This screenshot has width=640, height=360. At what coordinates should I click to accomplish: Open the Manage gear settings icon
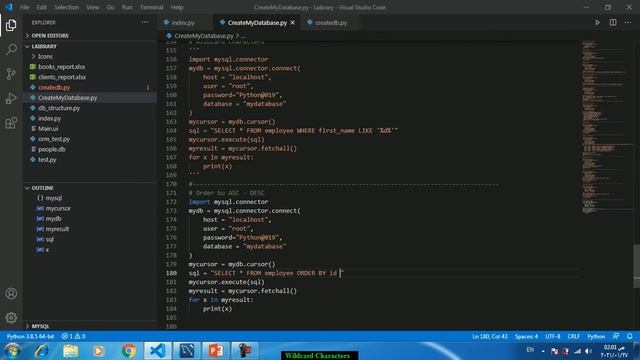pyautogui.click(x=11, y=318)
